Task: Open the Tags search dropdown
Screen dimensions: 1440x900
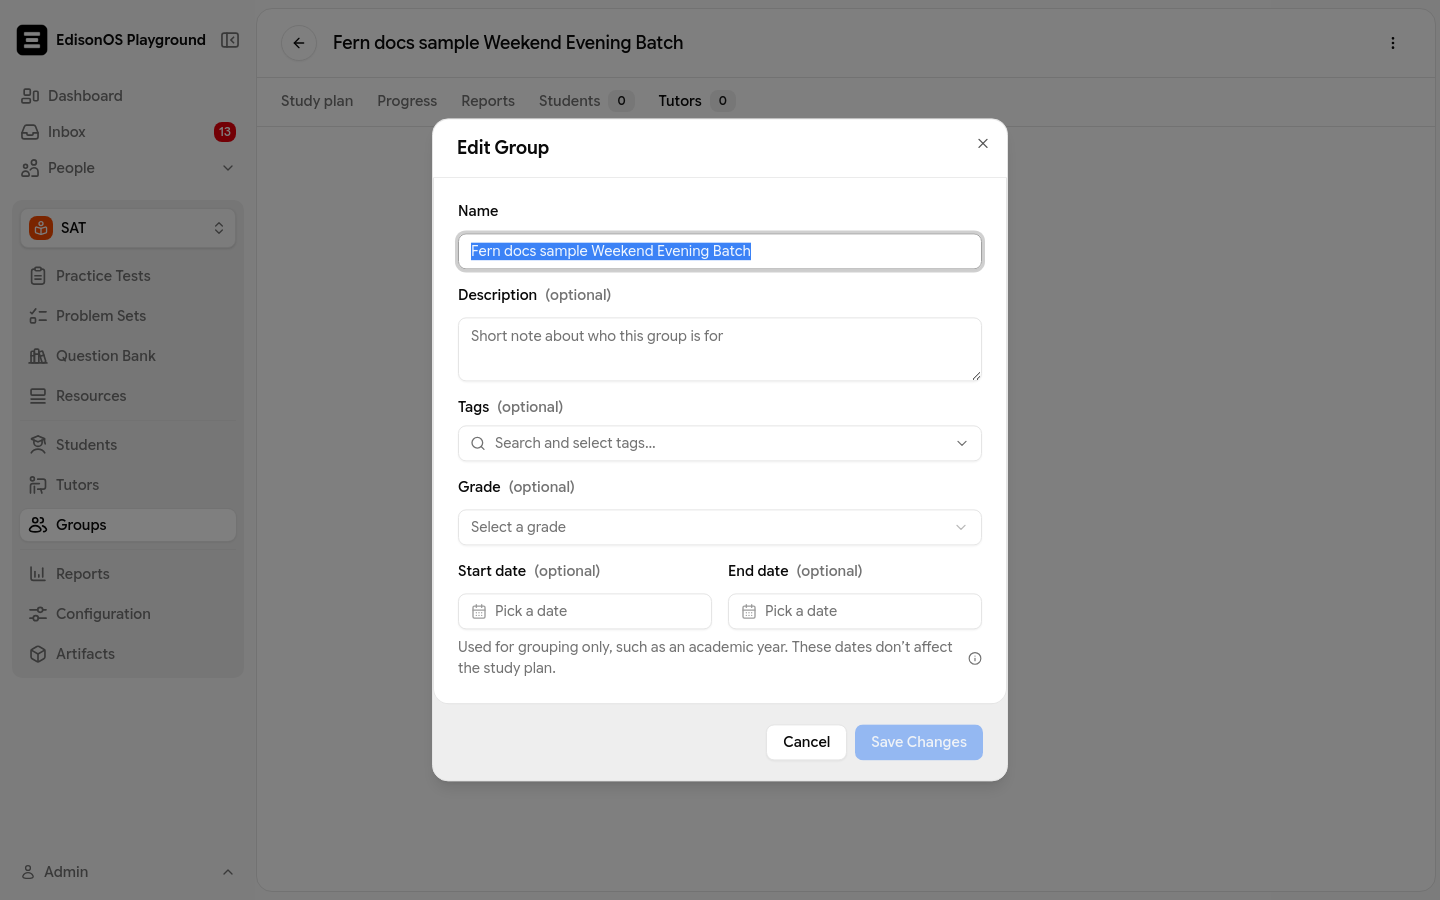Action: click(720, 443)
